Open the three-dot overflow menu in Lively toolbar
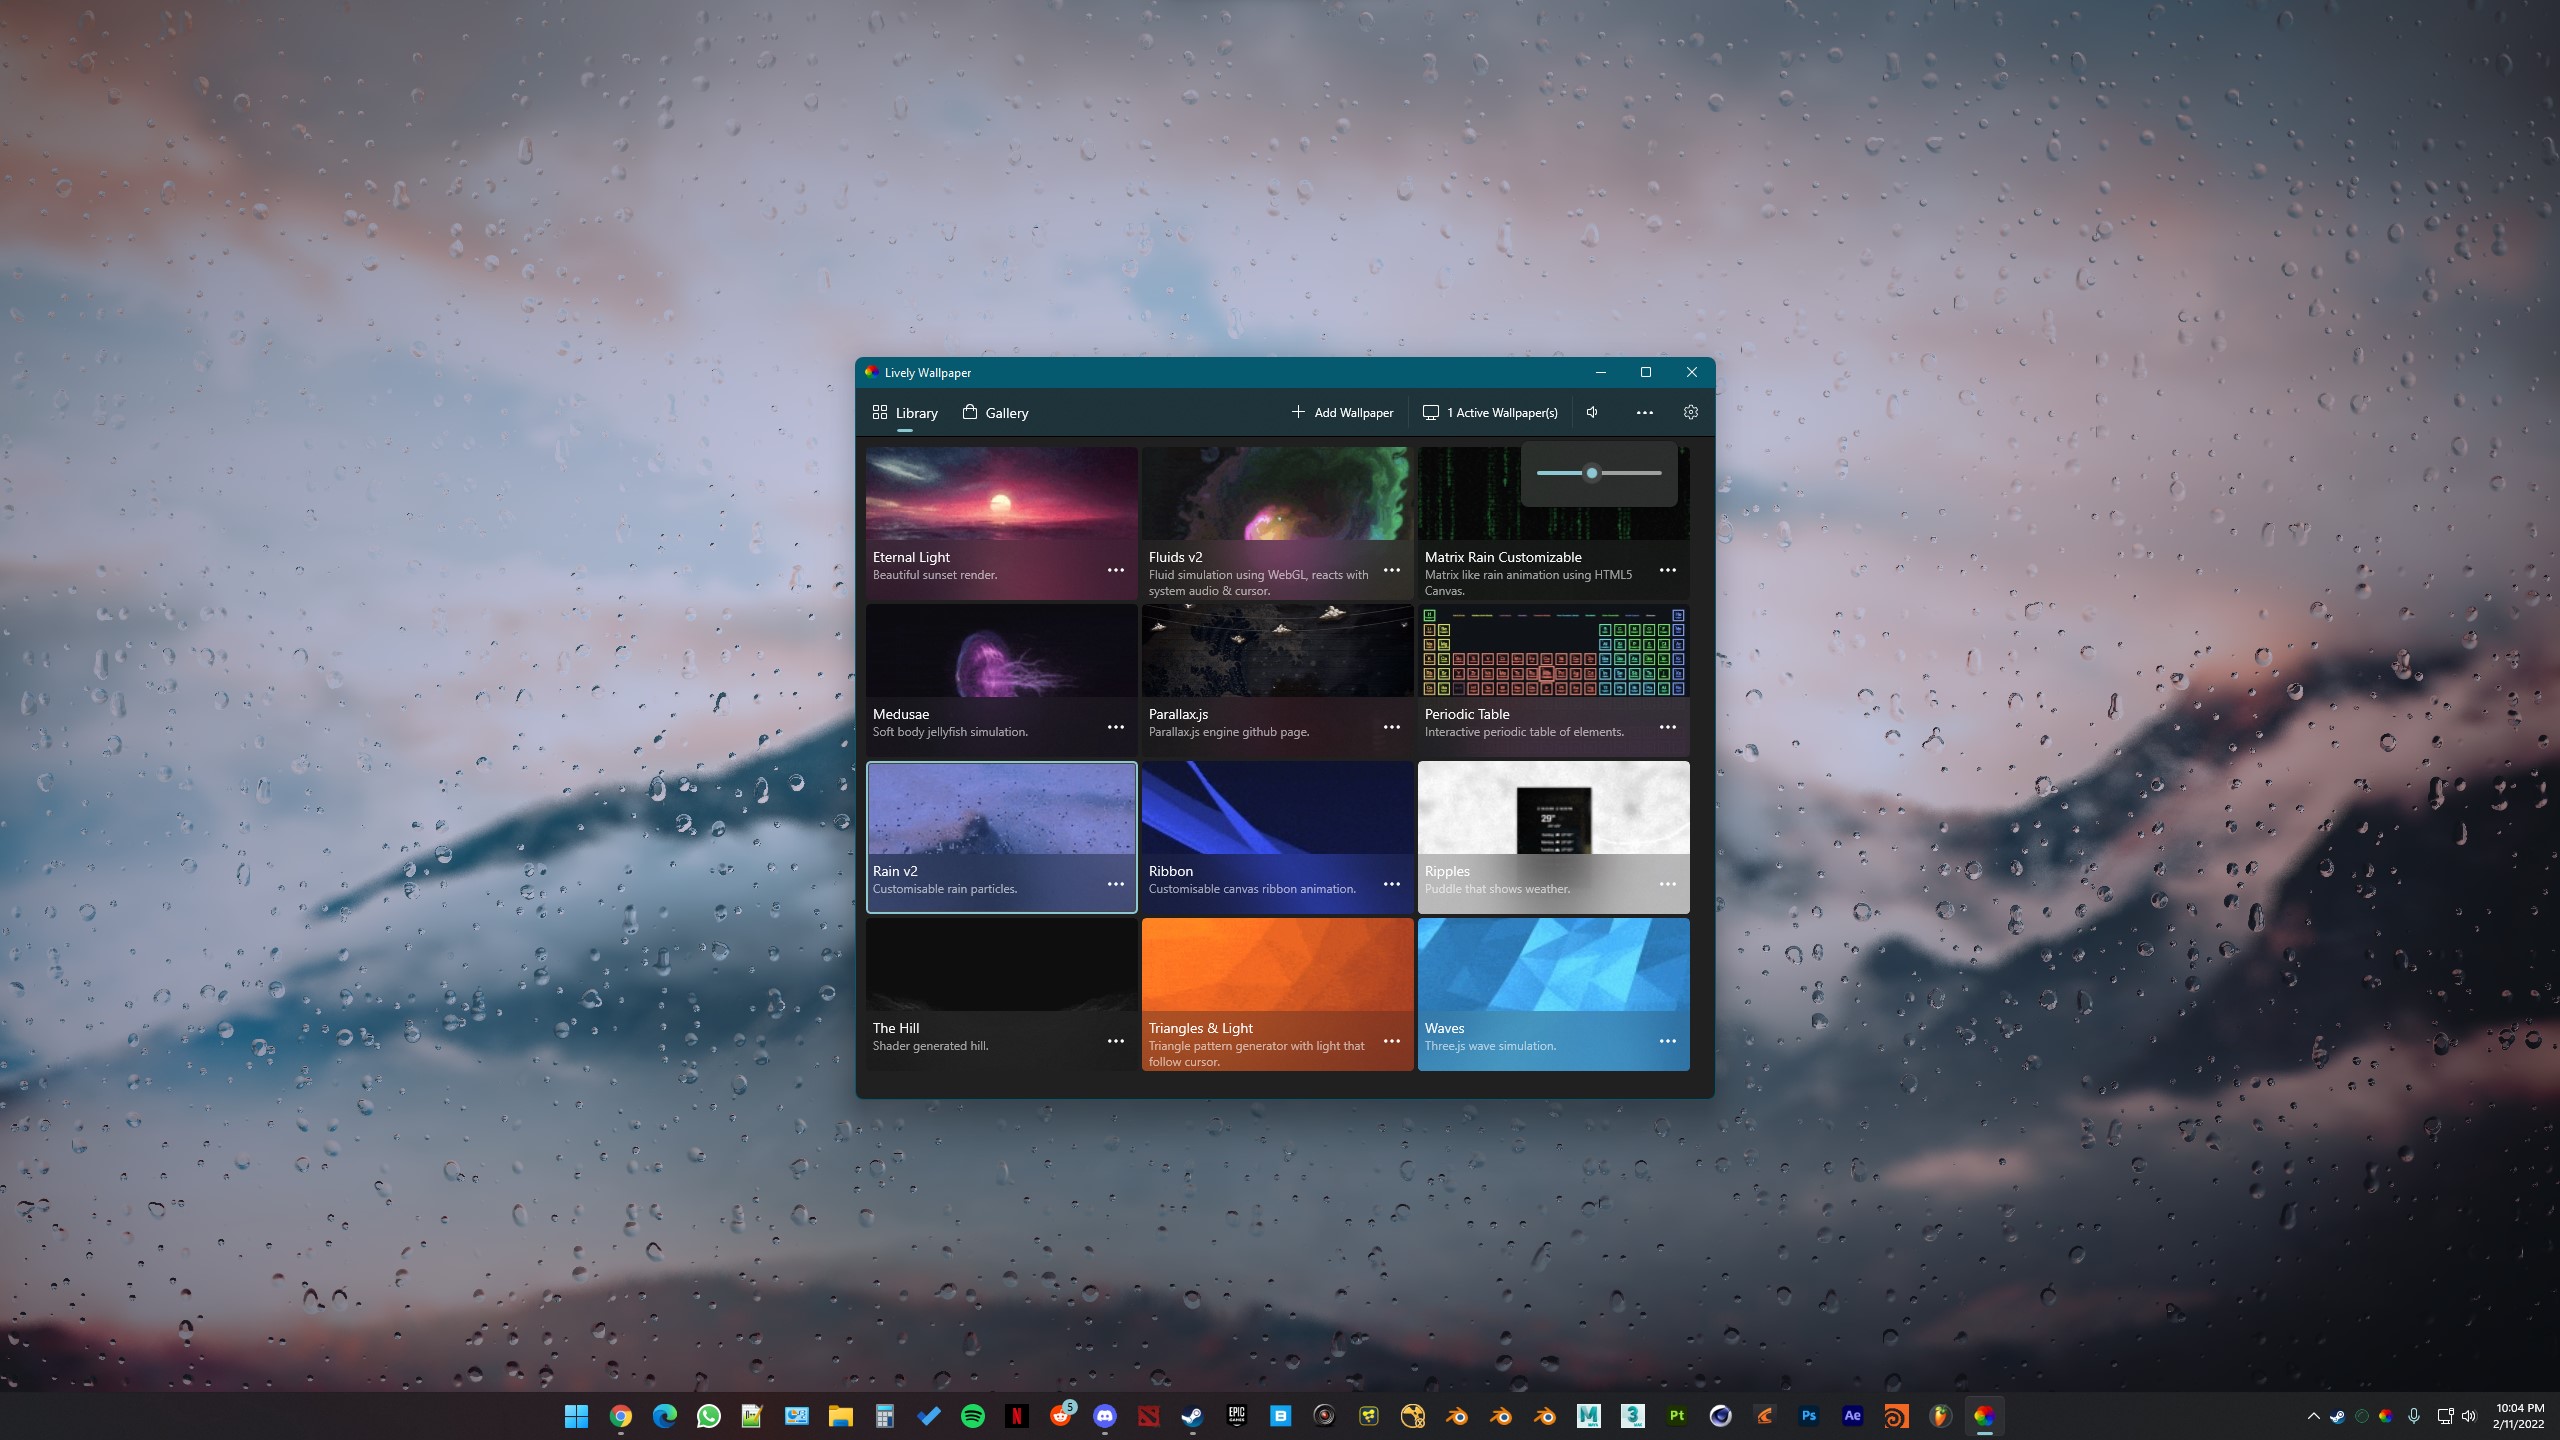 click(1644, 412)
